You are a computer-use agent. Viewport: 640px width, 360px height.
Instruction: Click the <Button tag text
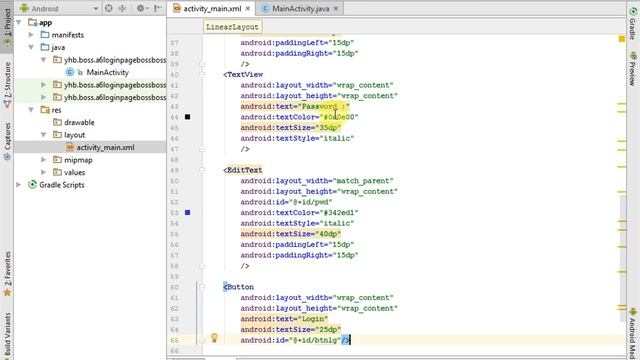[x=238, y=287]
